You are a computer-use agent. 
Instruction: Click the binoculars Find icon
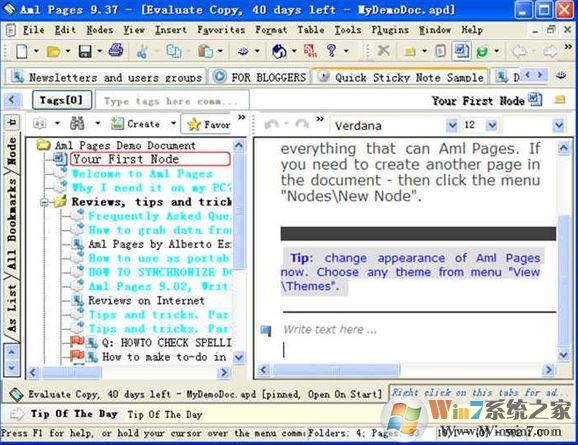click(x=77, y=124)
